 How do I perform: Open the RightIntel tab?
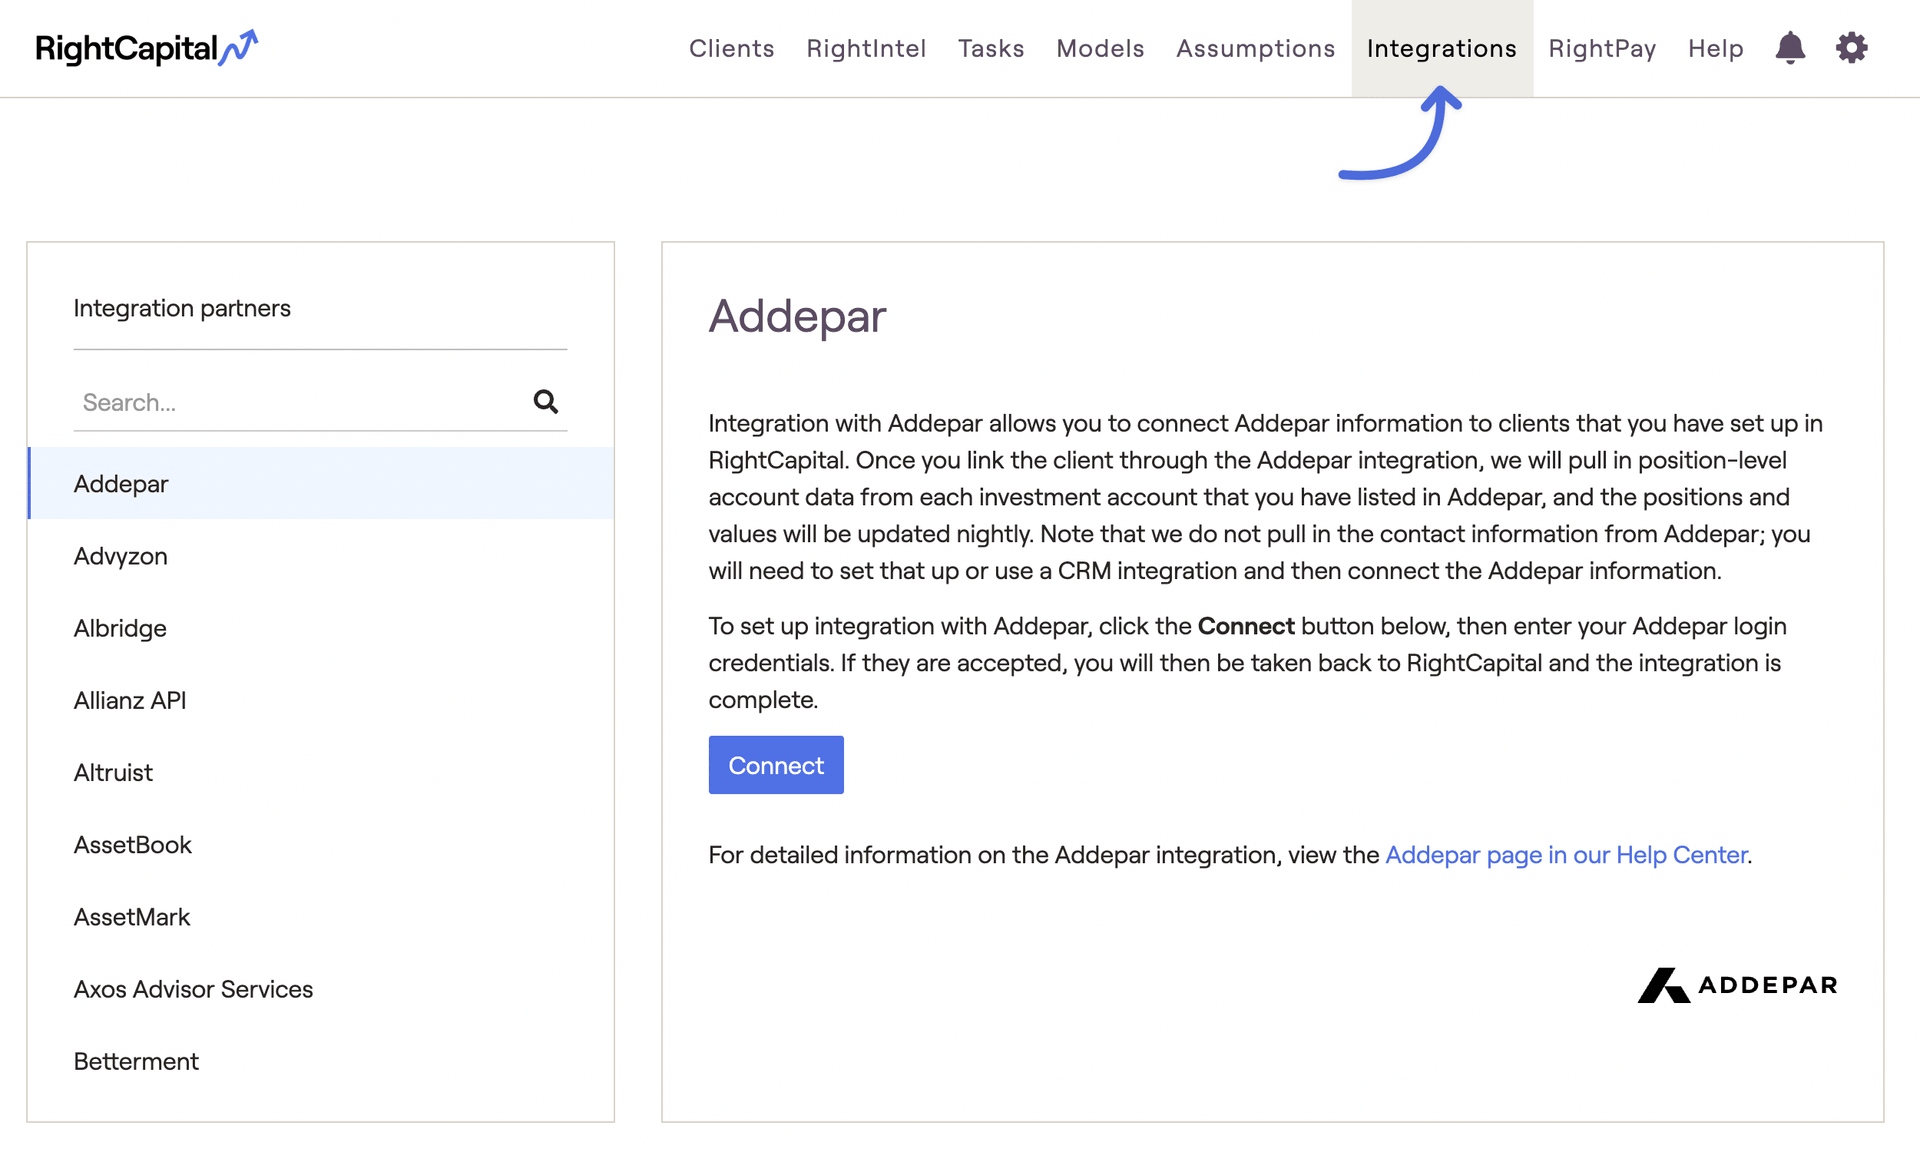coord(866,48)
